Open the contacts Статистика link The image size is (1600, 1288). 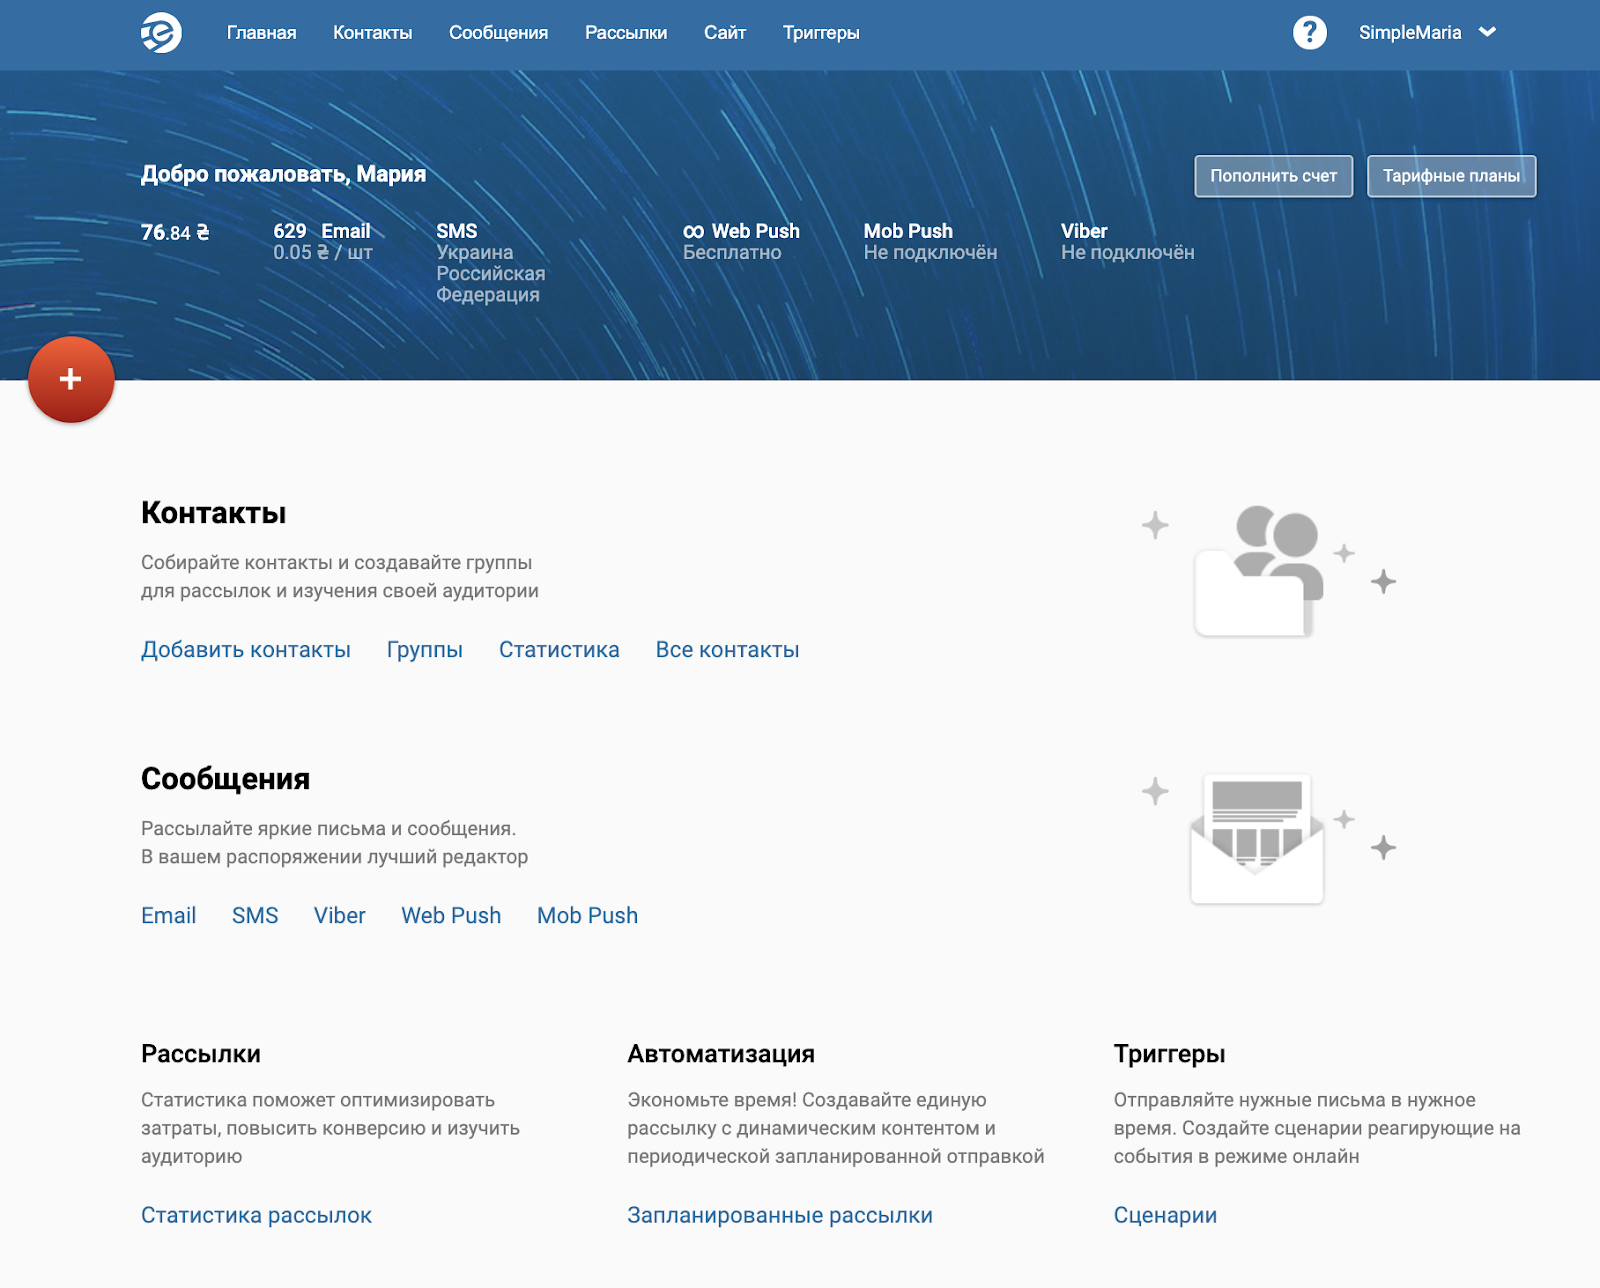559,650
